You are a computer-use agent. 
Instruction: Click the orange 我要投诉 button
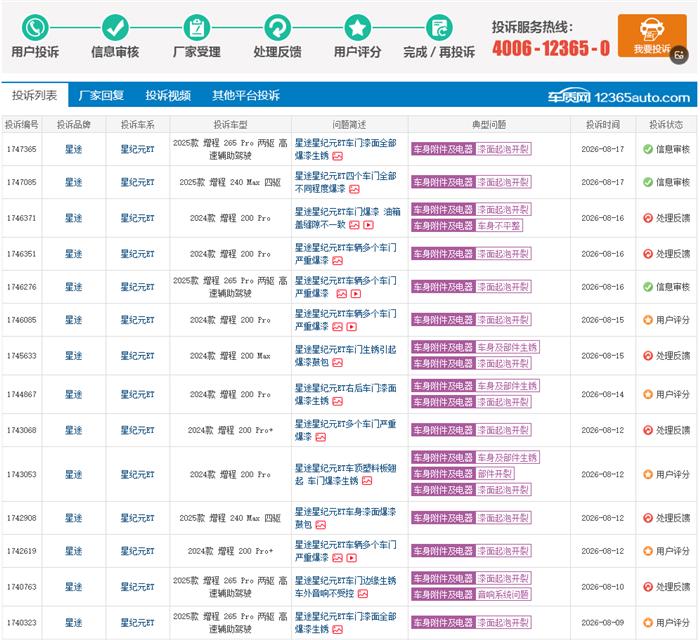[x=652, y=36]
